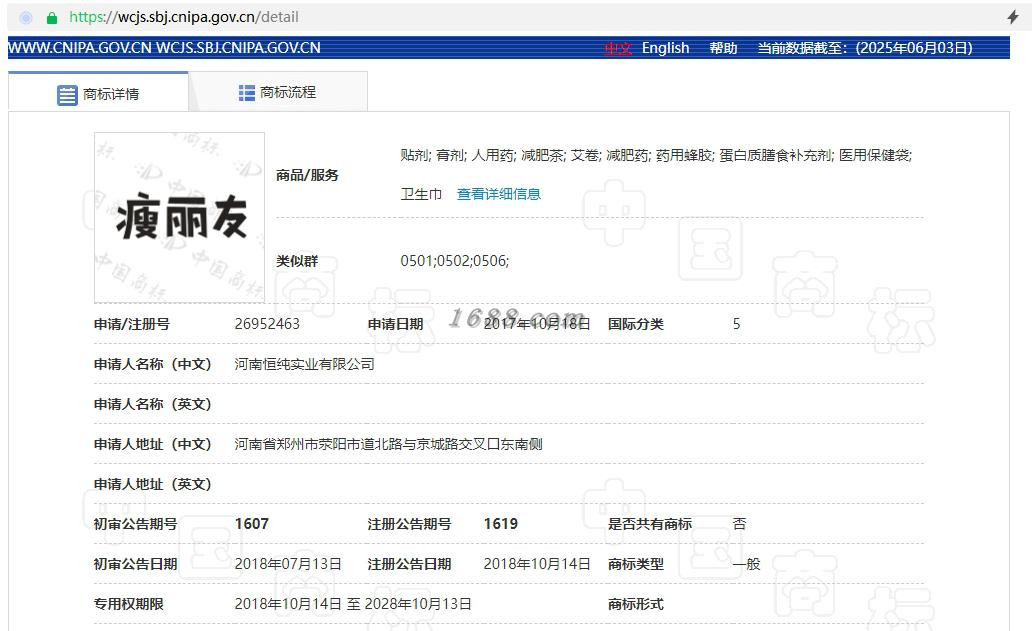The image size is (1032, 631).
Task: Click the 申请人名称（英文） label
Action: pos(153,404)
